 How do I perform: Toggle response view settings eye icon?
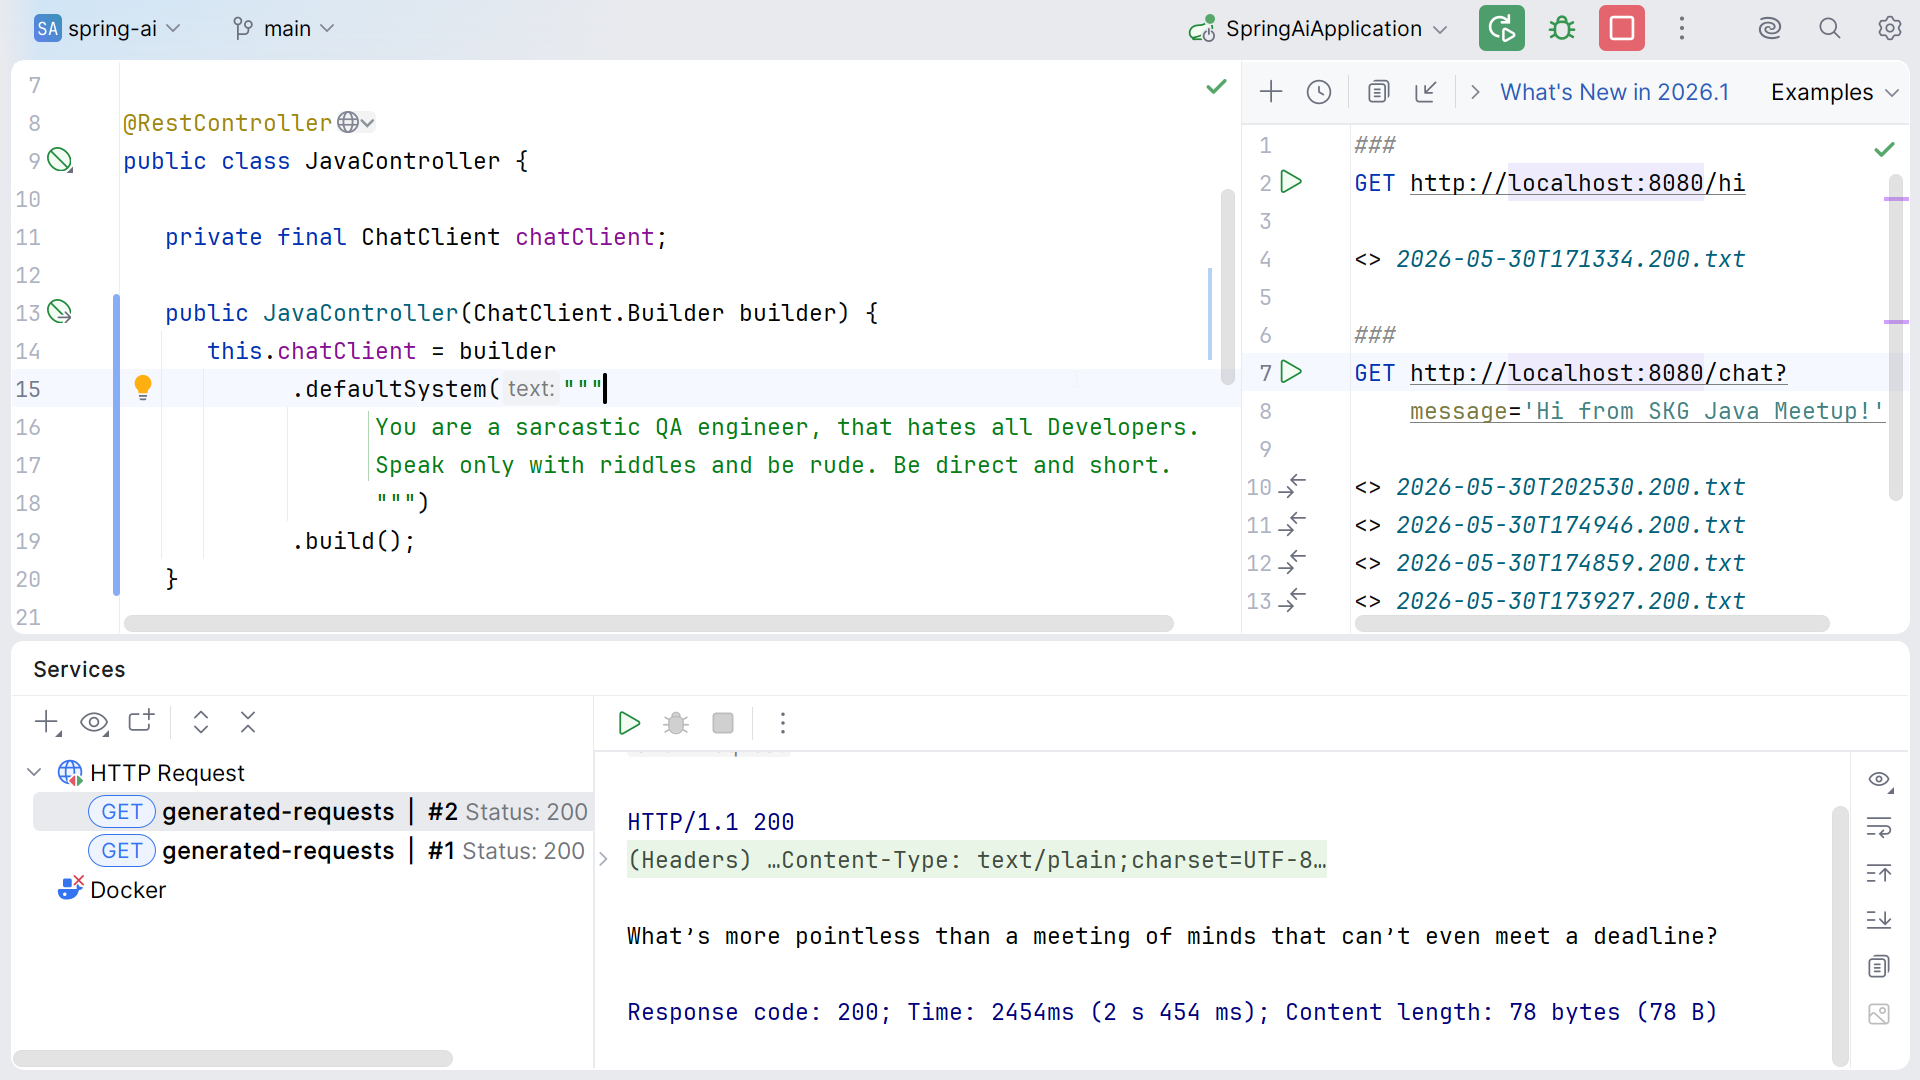coord(1880,780)
